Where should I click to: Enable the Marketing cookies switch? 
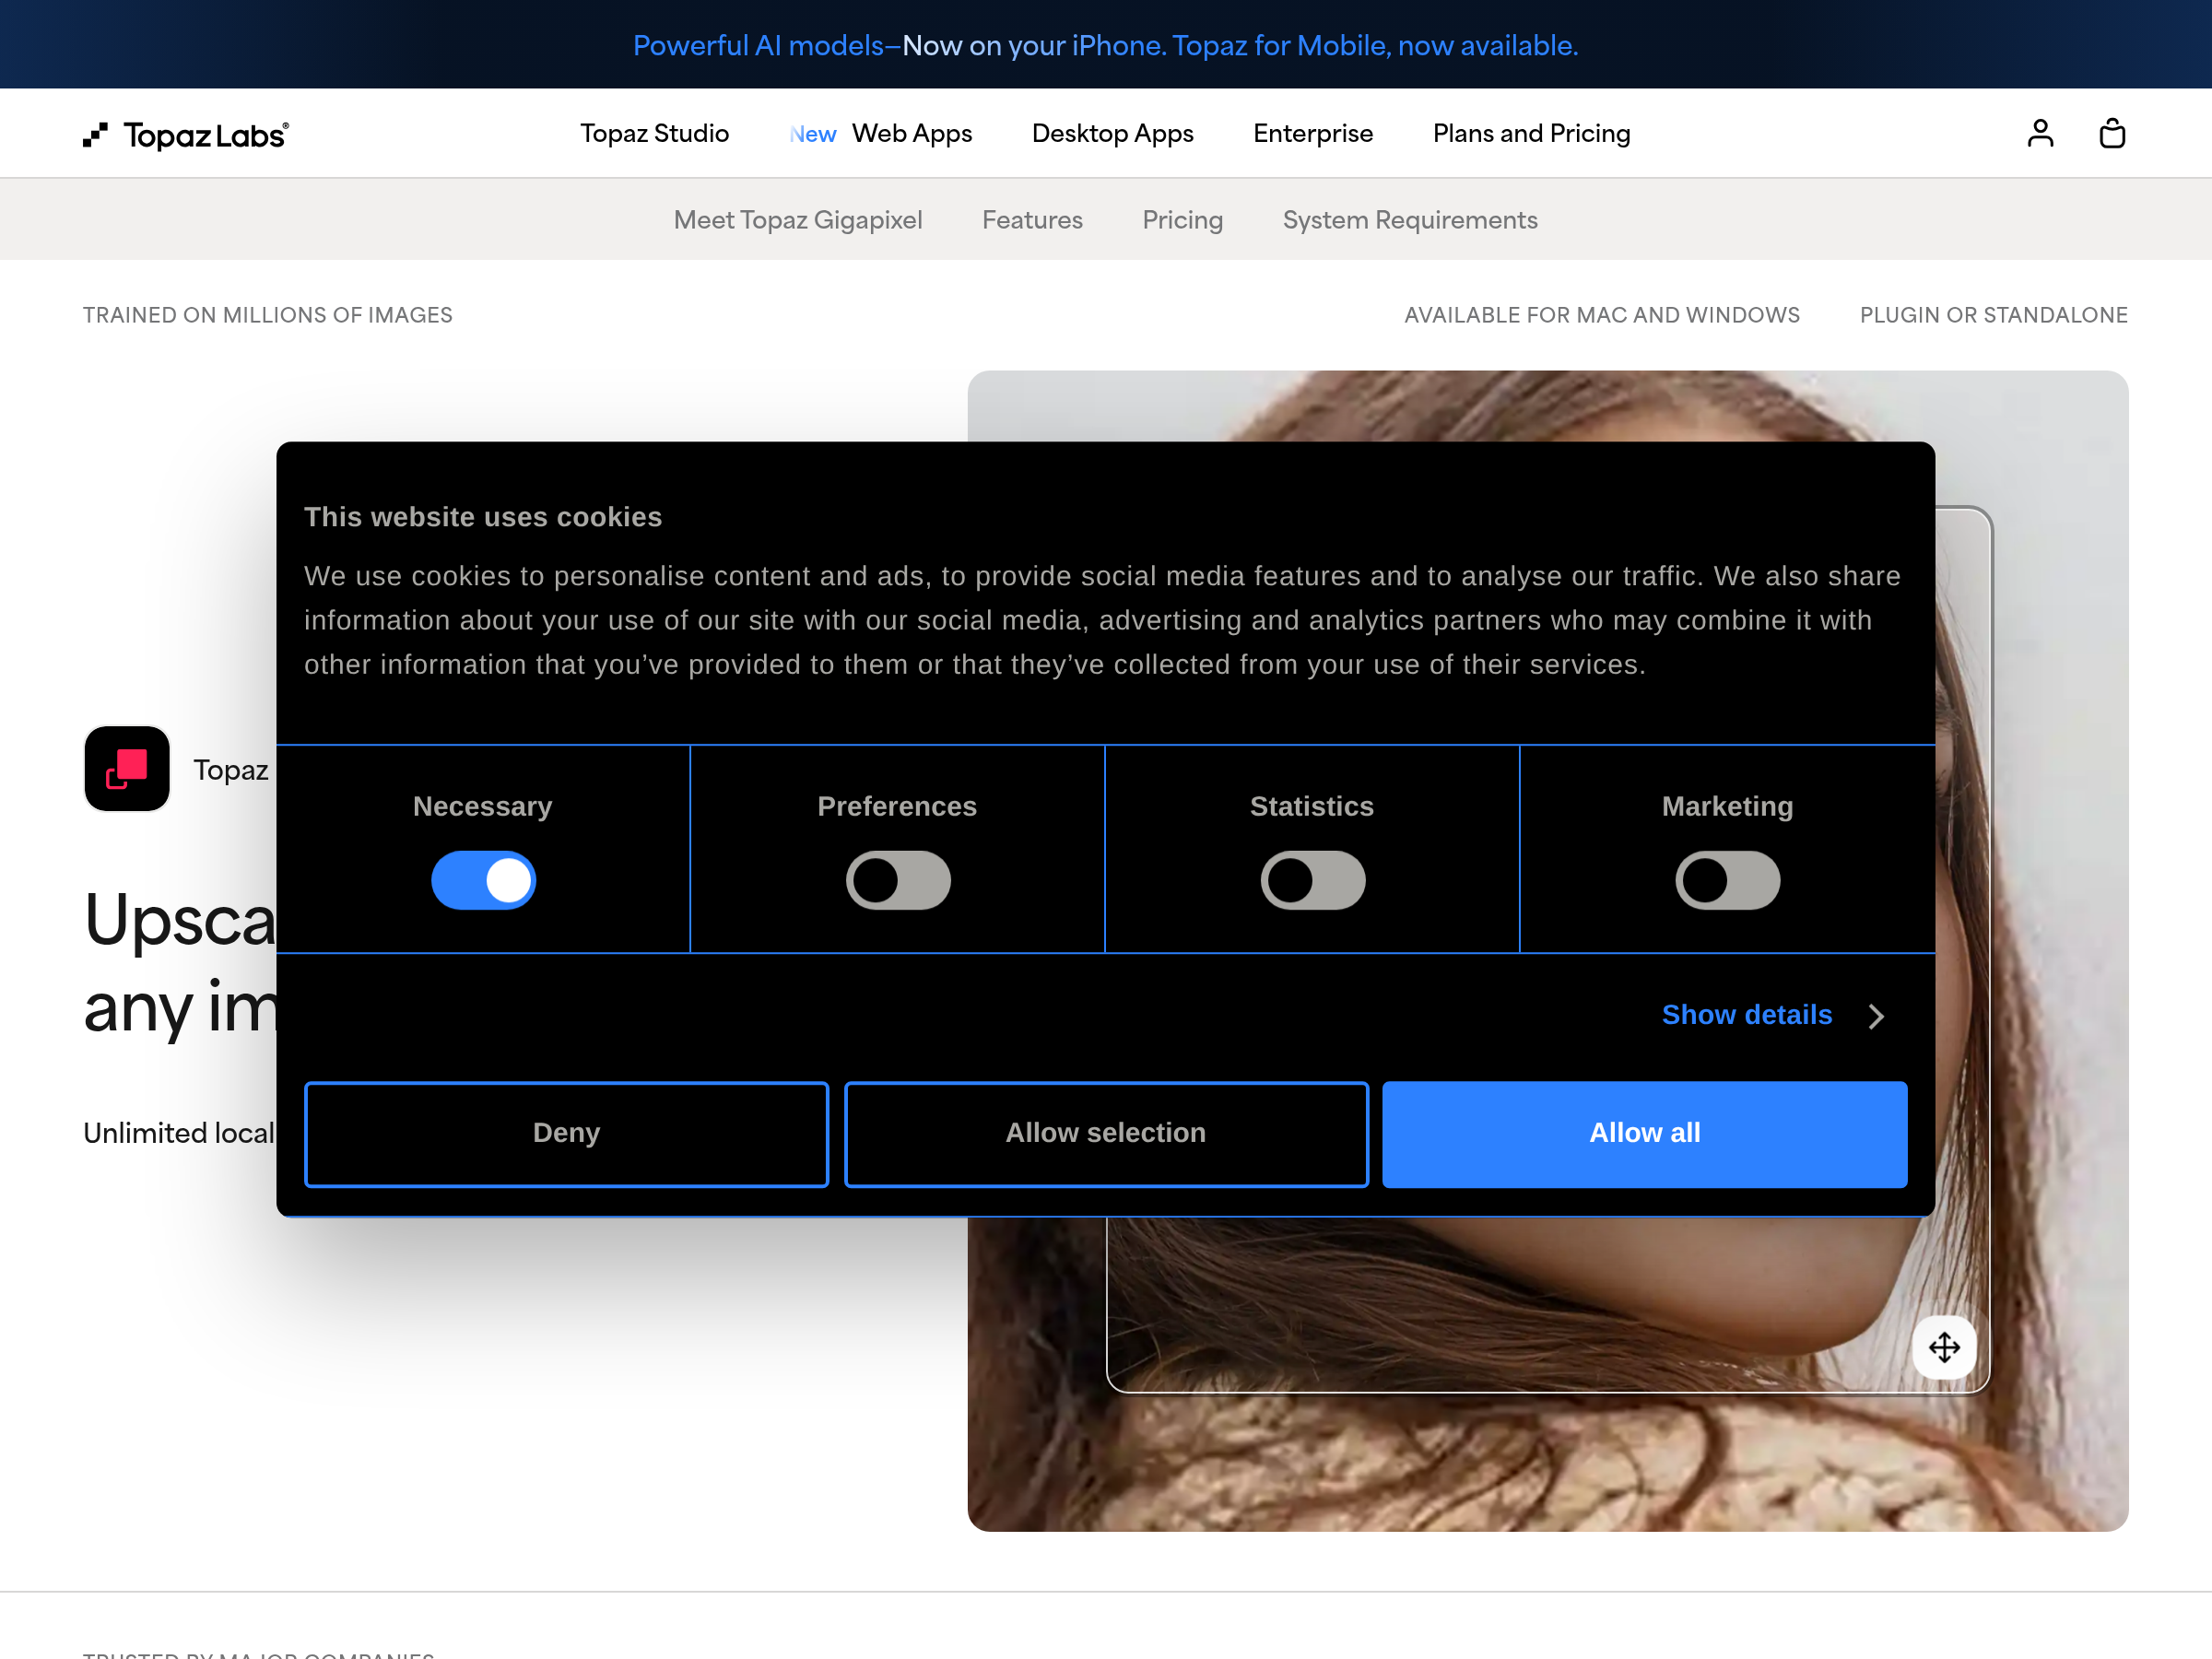tap(1728, 880)
